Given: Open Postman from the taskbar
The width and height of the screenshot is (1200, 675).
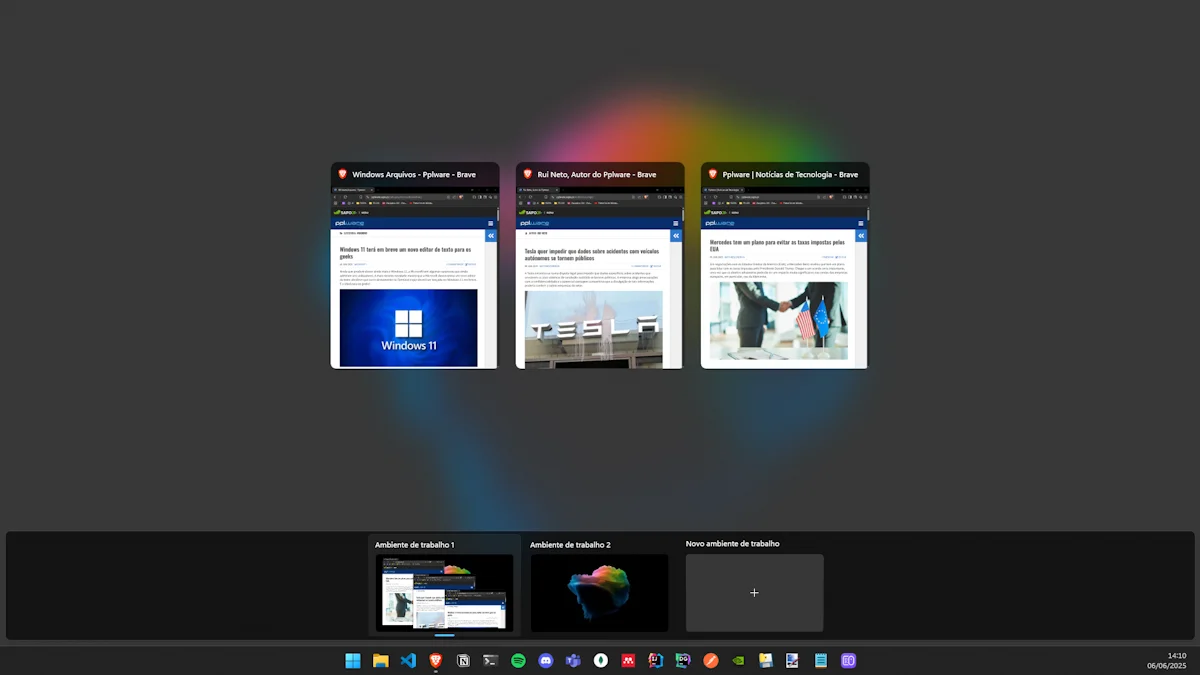Looking at the screenshot, I should pyautogui.click(x=711, y=661).
